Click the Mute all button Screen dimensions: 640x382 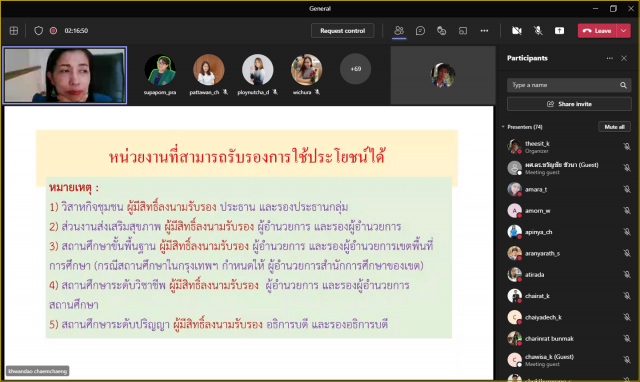click(614, 127)
